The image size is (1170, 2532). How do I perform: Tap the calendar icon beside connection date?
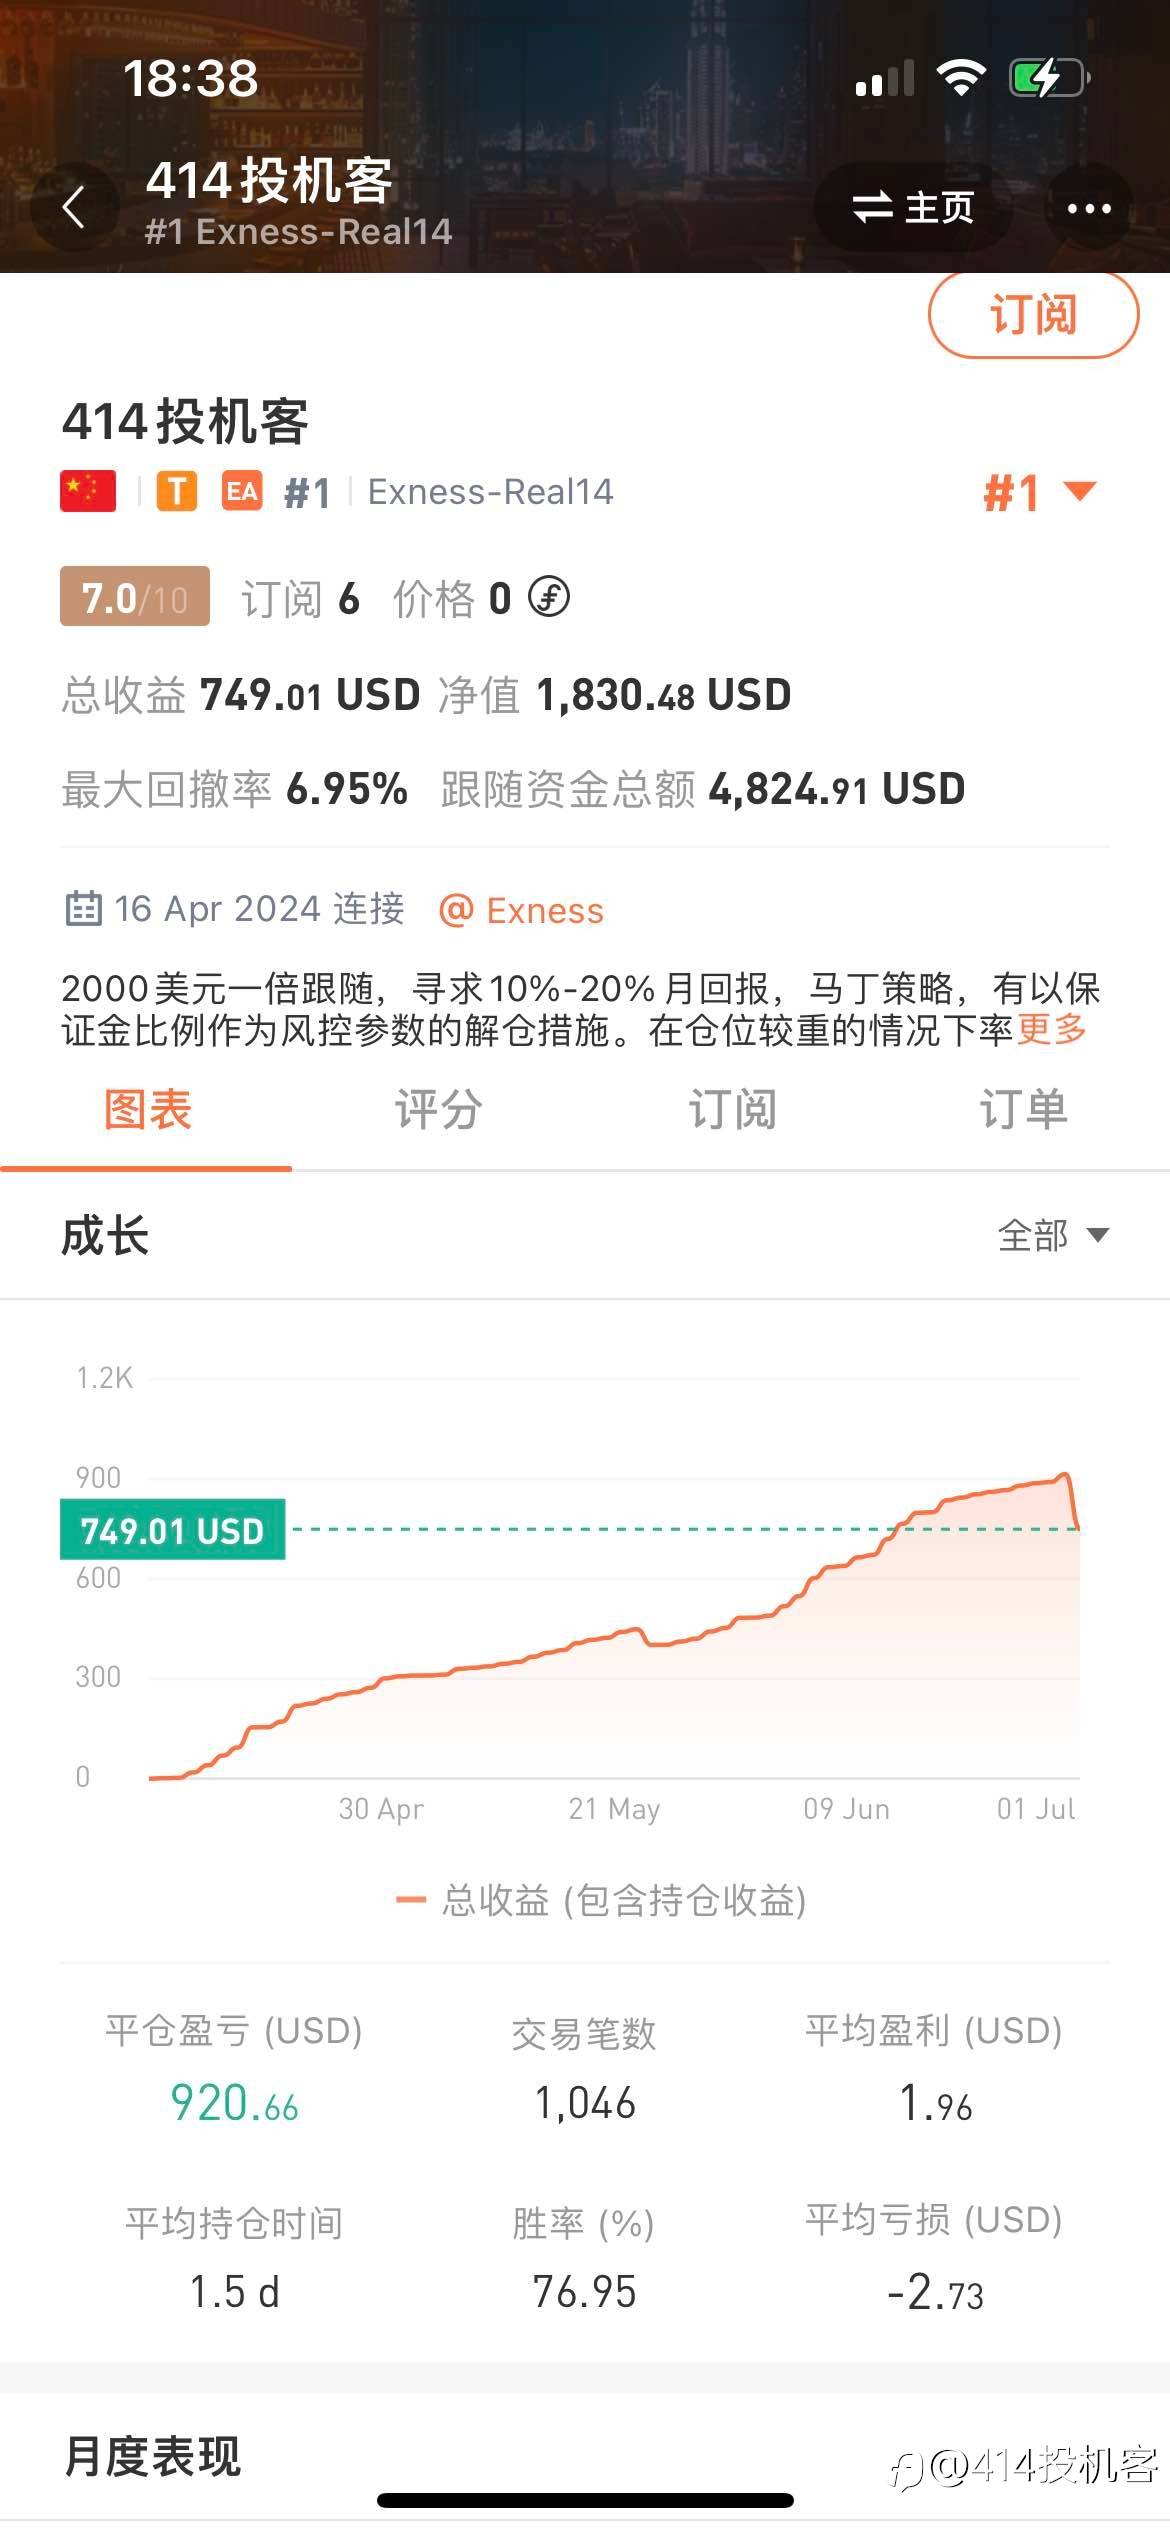click(83, 909)
